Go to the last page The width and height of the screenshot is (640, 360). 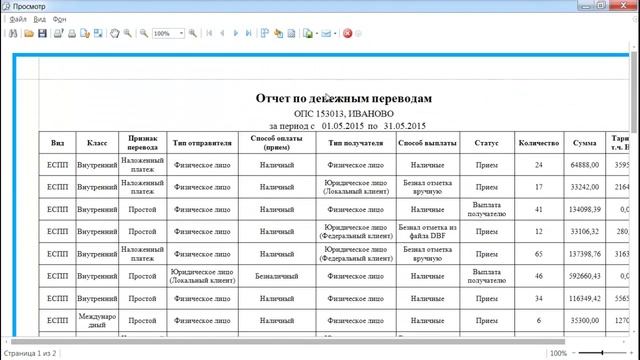click(248, 33)
